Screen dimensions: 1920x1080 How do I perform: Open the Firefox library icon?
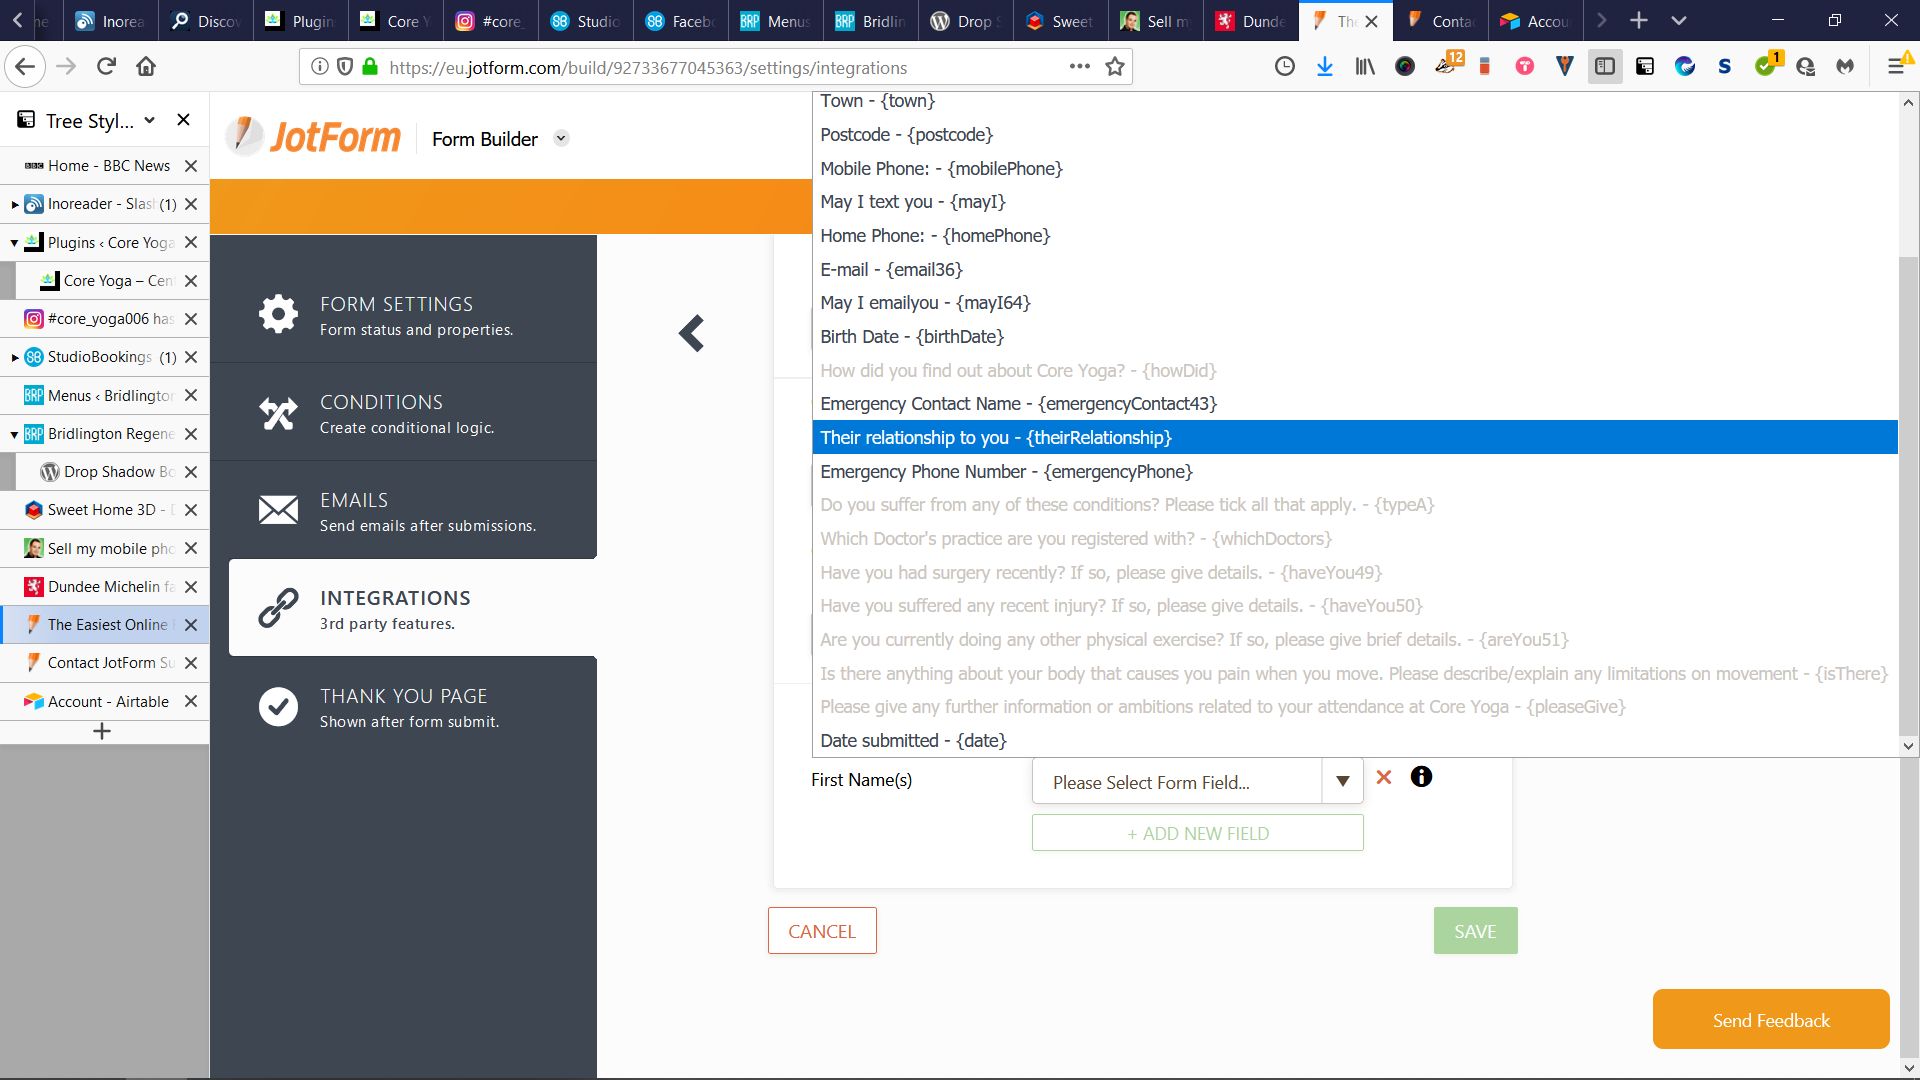click(1365, 67)
